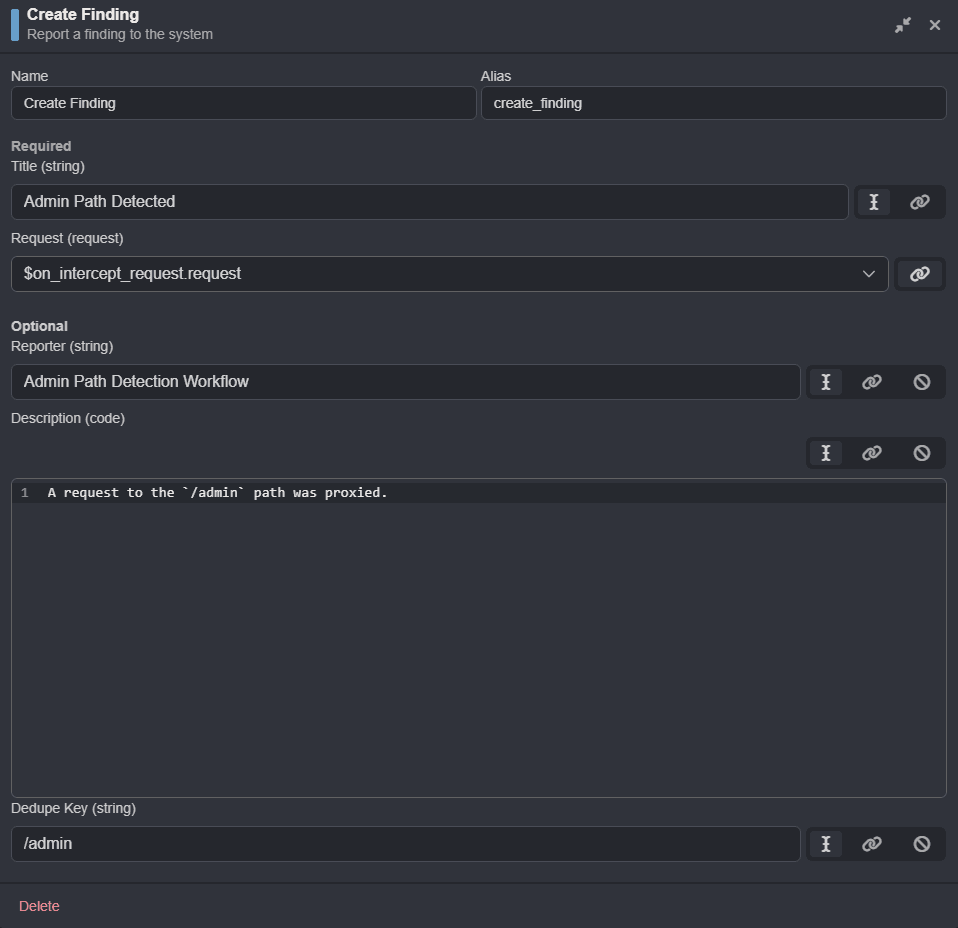The image size is (958, 928).
Task: Close the Create Finding dialog
Action: (934, 24)
